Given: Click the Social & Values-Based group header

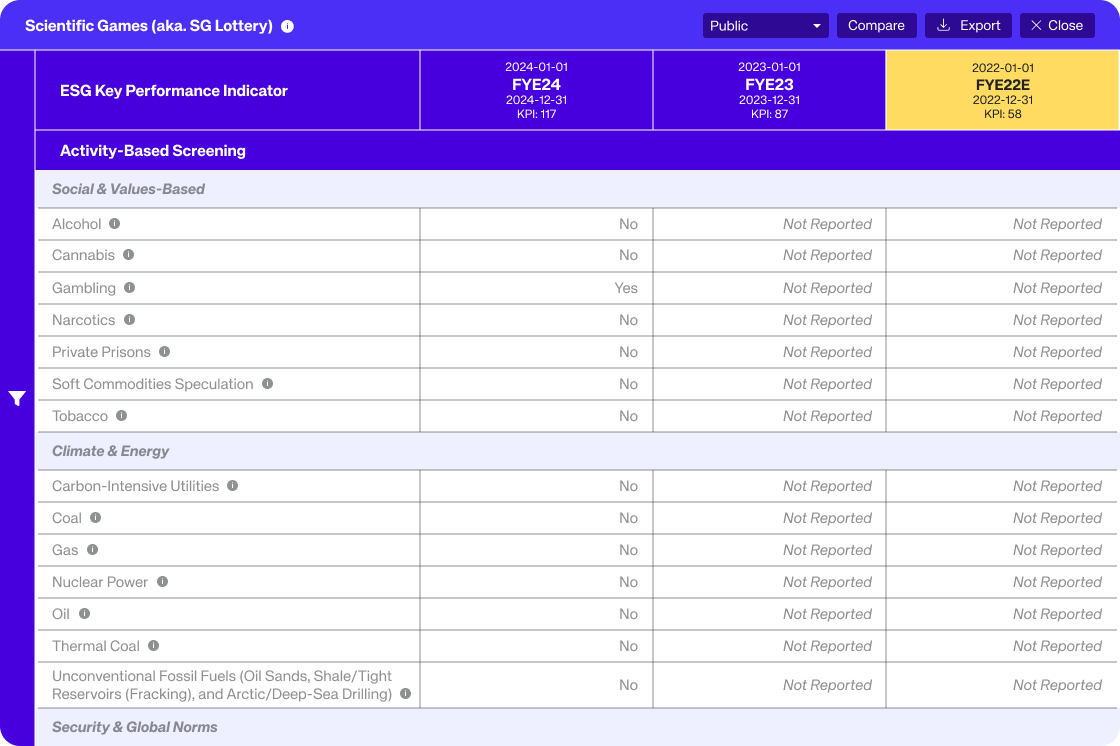Looking at the screenshot, I should click(577, 189).
